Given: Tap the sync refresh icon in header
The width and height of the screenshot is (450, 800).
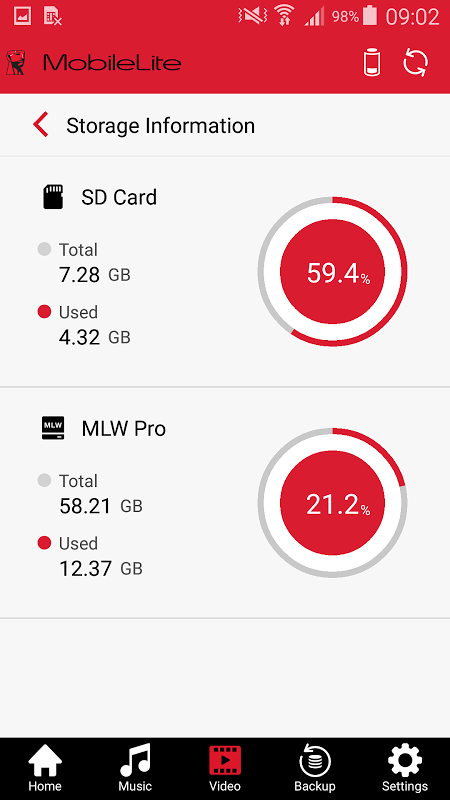Looking at the screenshot, I should 416,63.
